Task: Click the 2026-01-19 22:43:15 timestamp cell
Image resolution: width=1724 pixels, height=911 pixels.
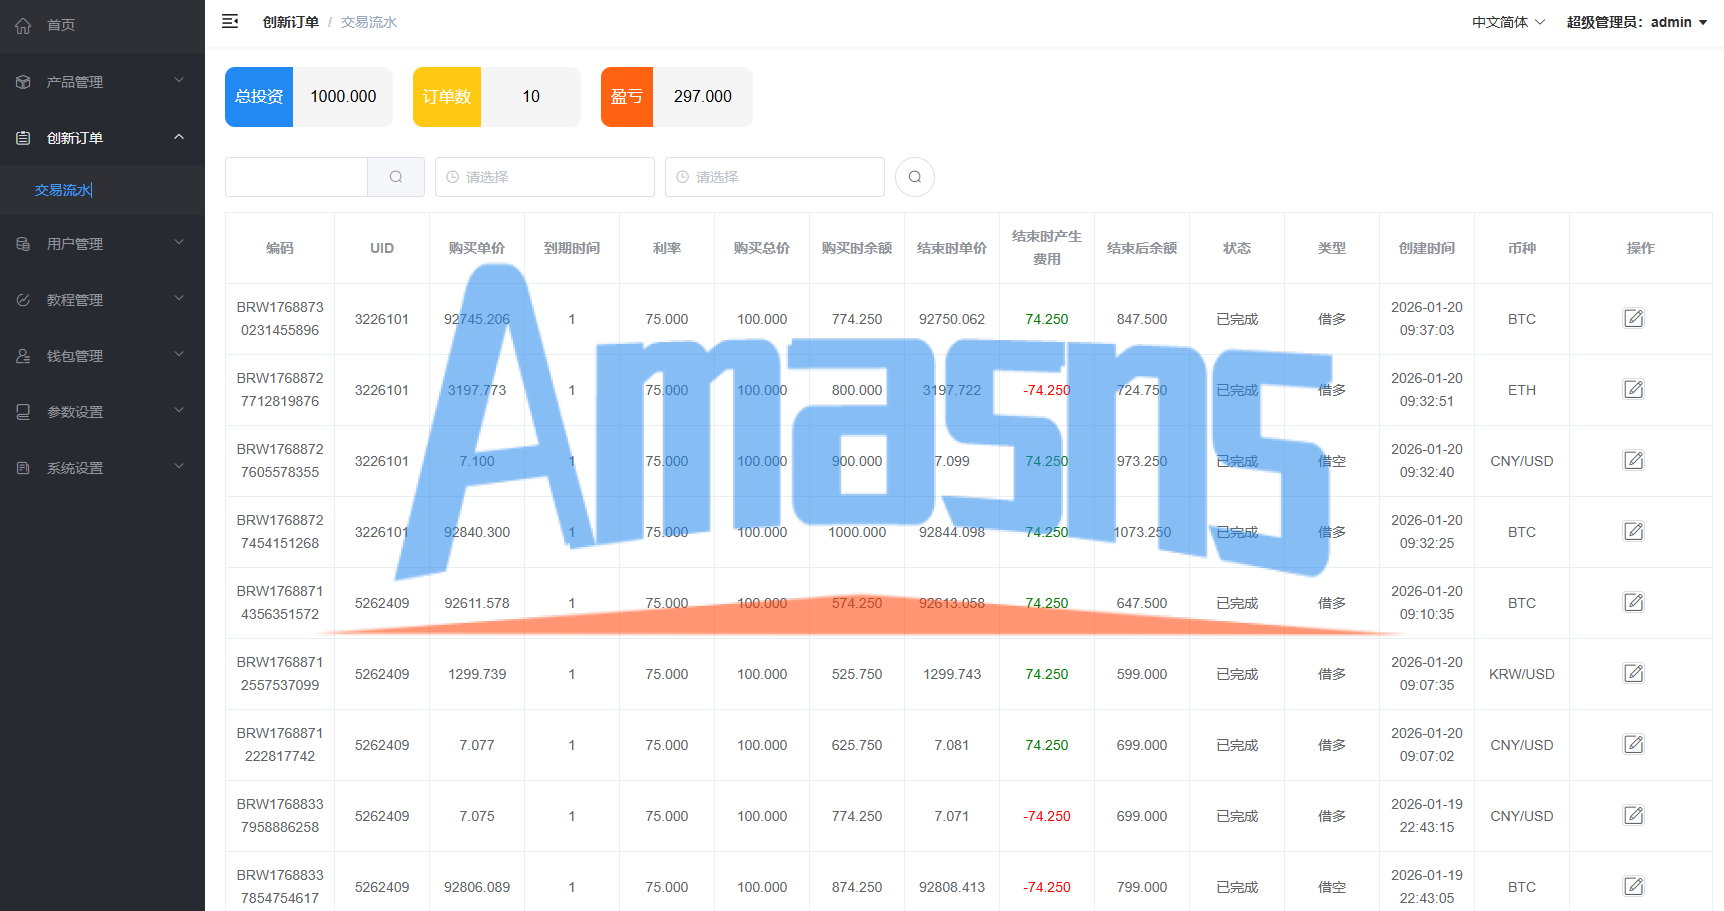Action: pos(1427,816)
